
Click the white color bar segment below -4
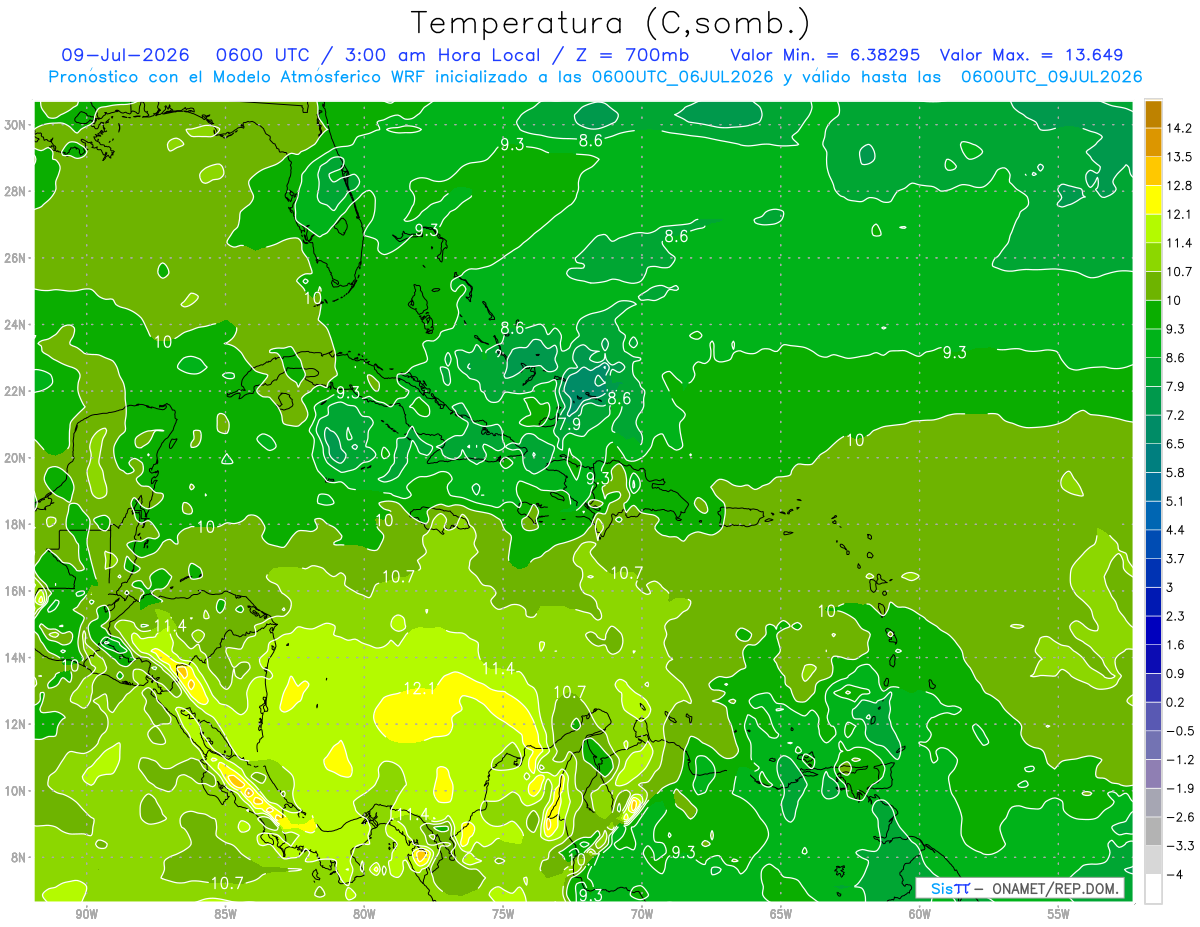click(1153, 889)
